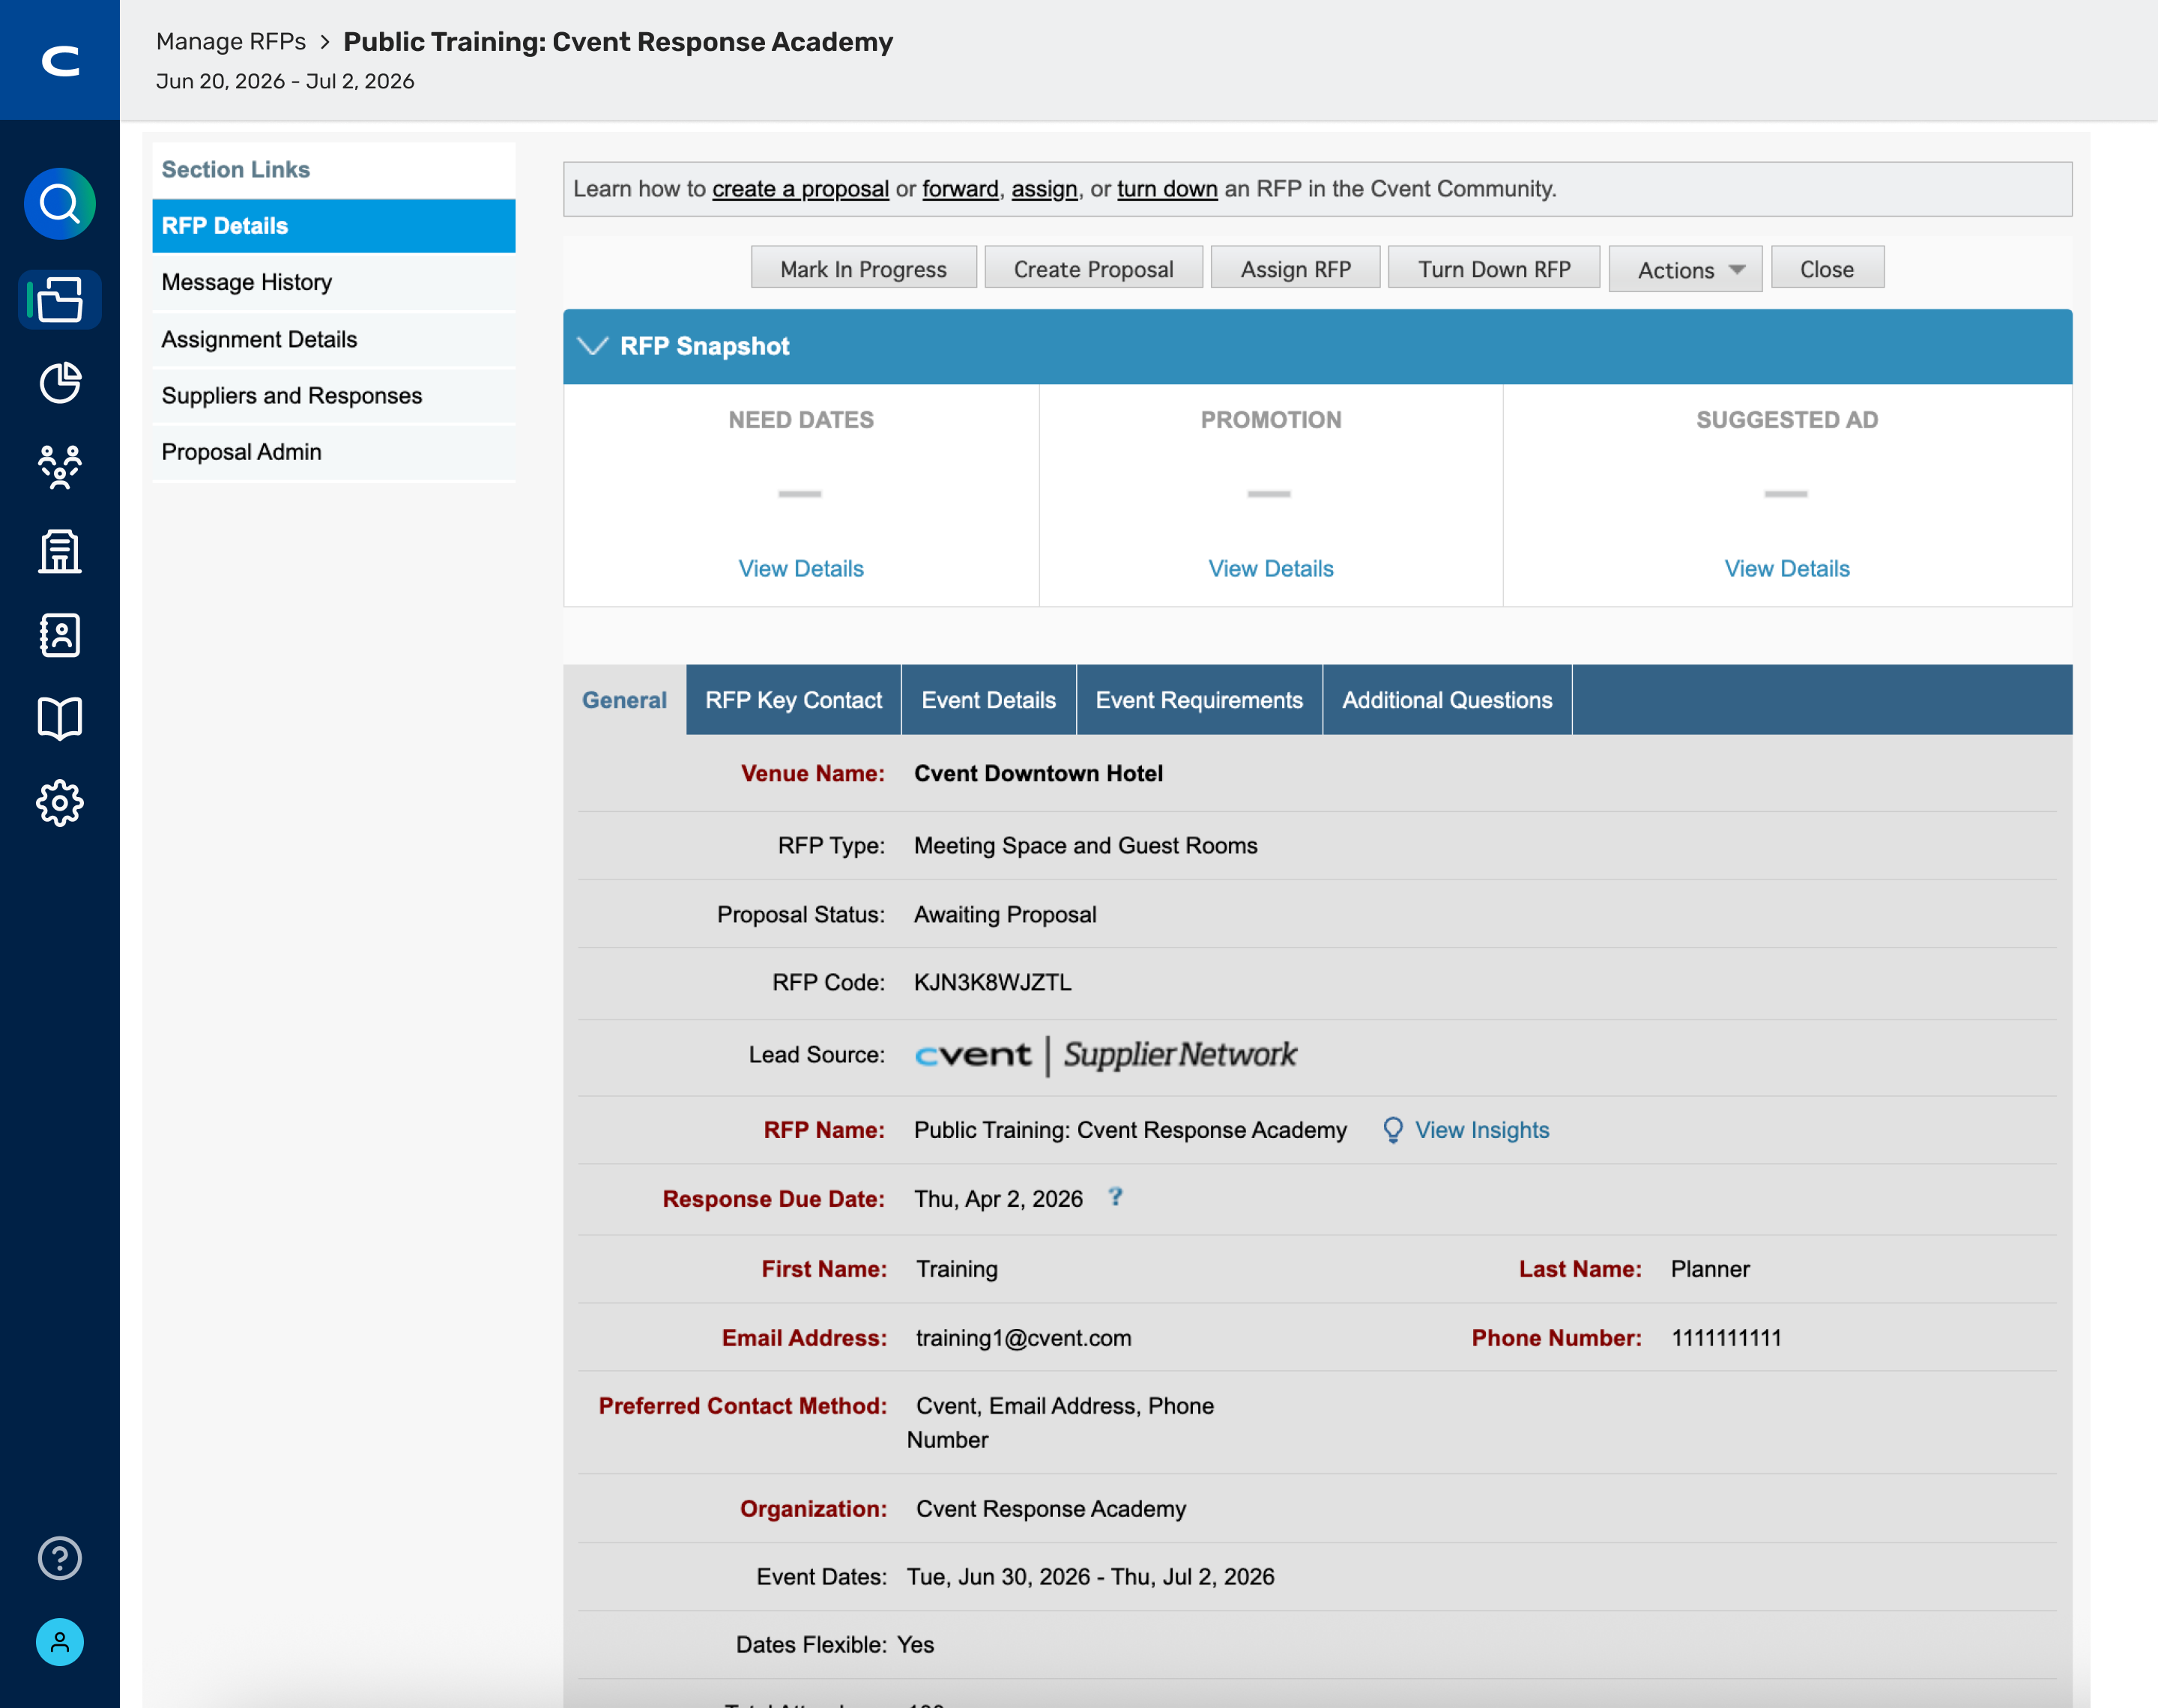Open the RFP folder icon in the sidebar
This screenshot has height=1708, width=2158.
point(59,299)
